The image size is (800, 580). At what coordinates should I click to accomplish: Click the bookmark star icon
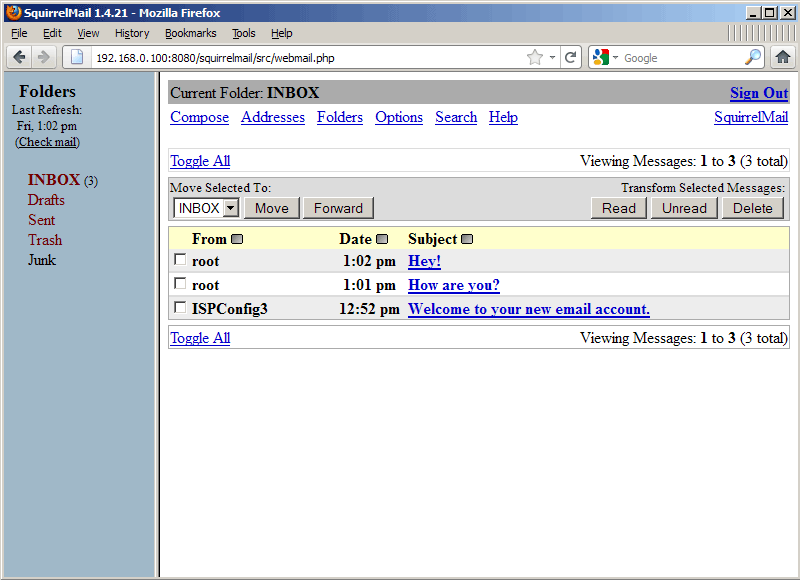pos(537,57)
